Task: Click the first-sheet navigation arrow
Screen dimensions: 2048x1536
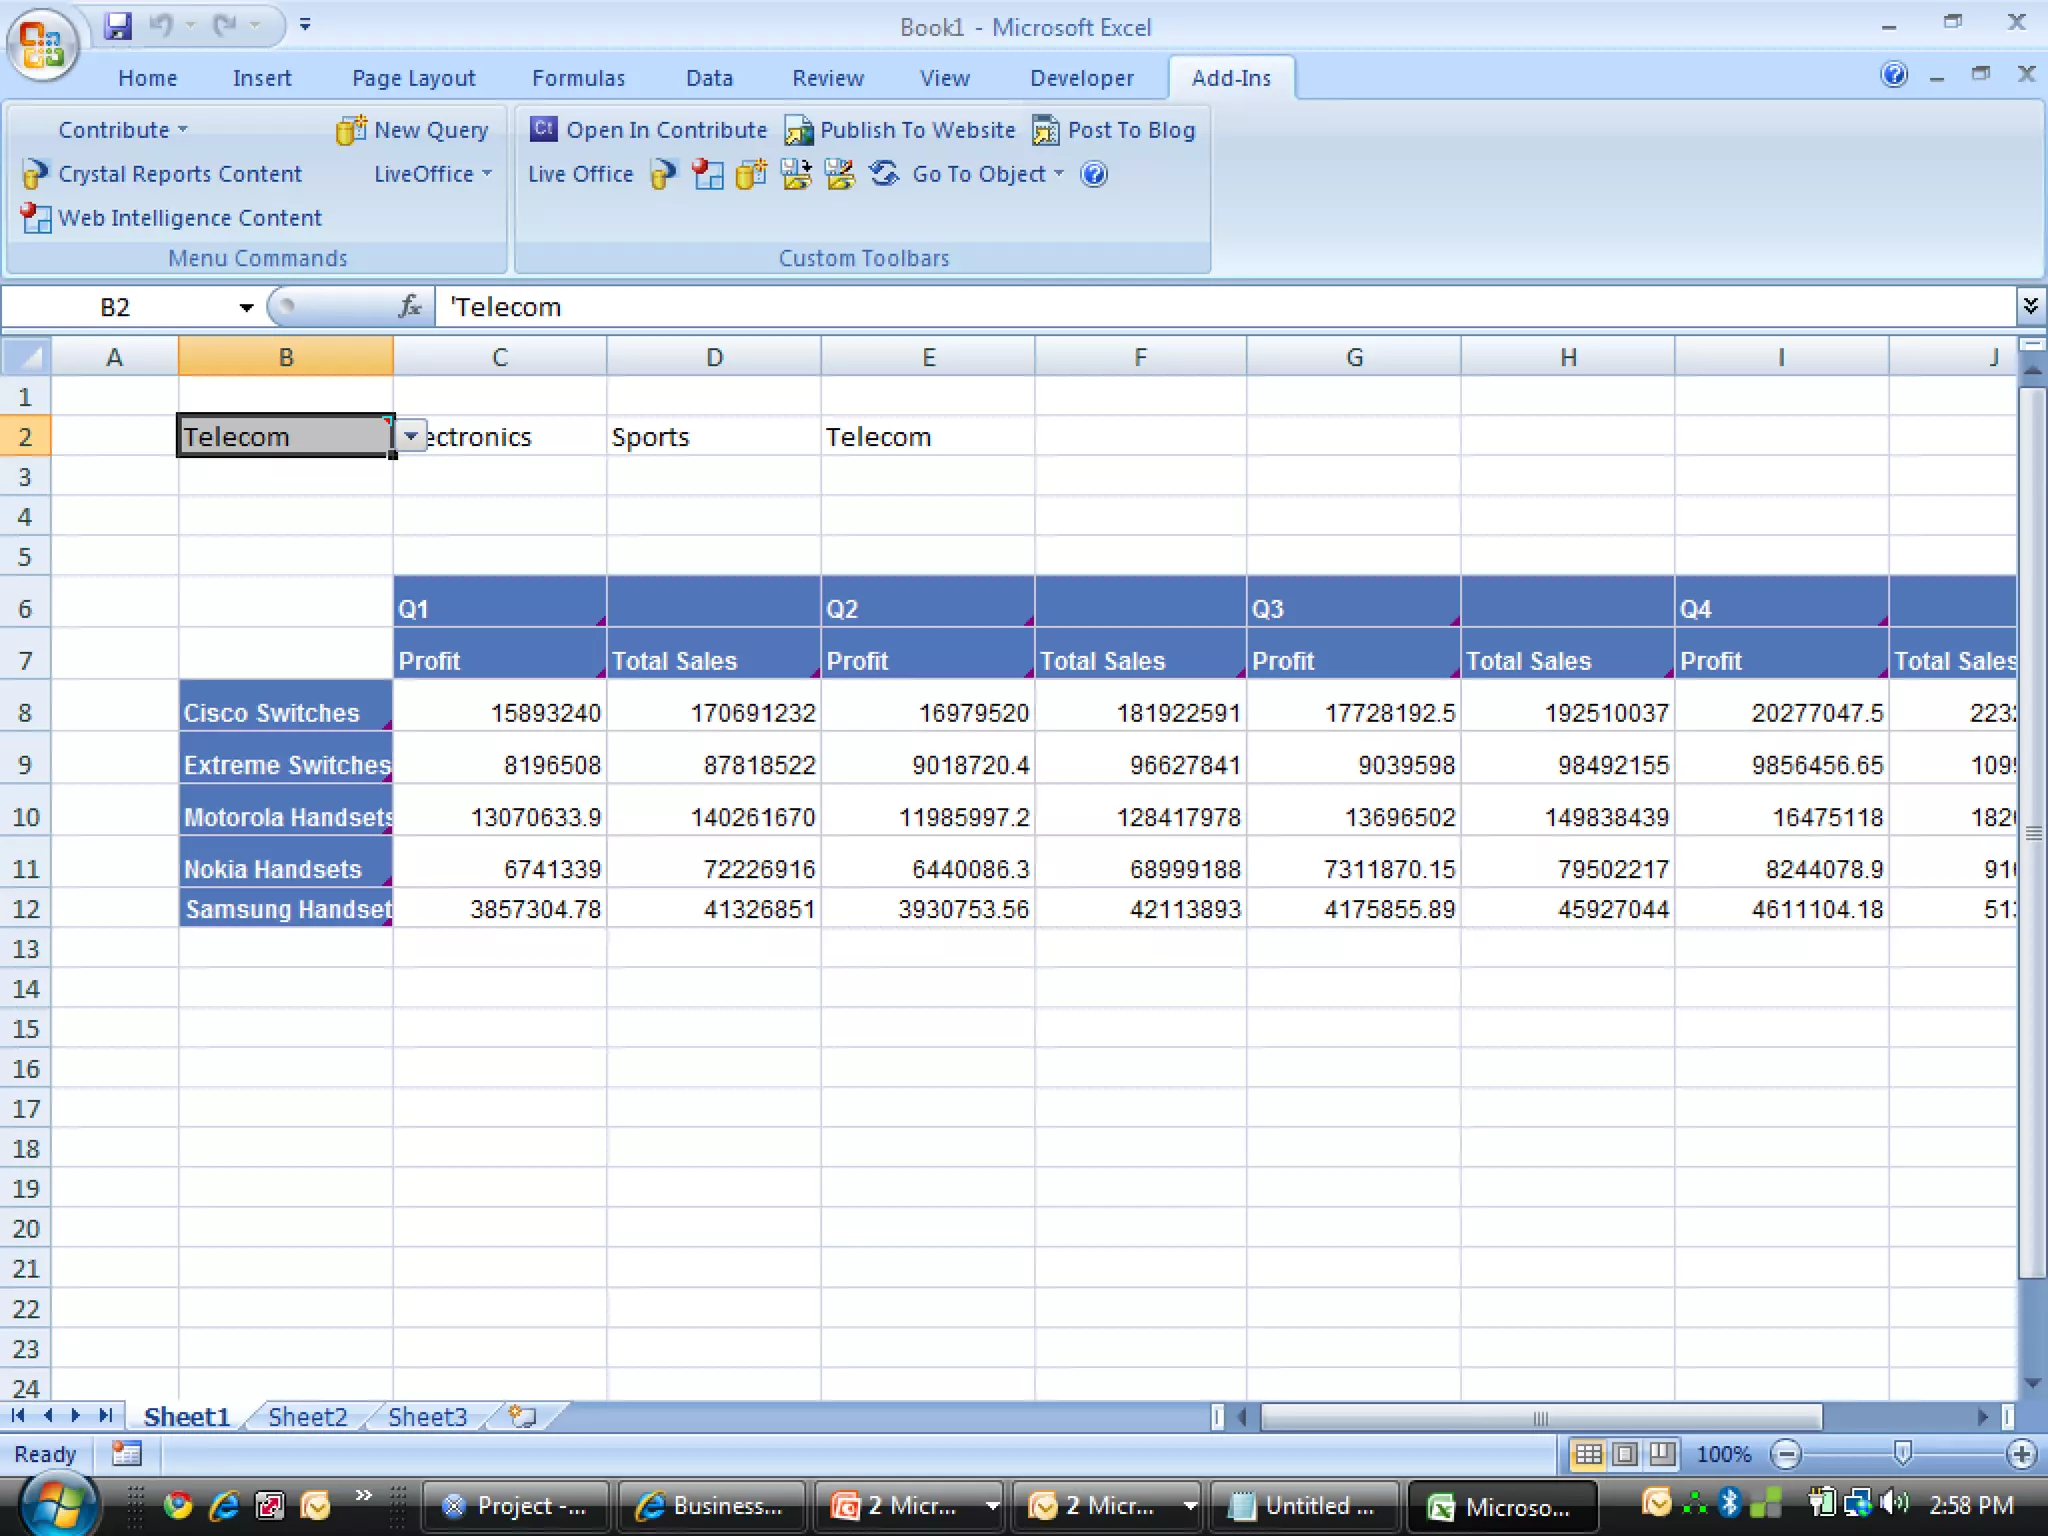Action: (x=18, y=1416)
